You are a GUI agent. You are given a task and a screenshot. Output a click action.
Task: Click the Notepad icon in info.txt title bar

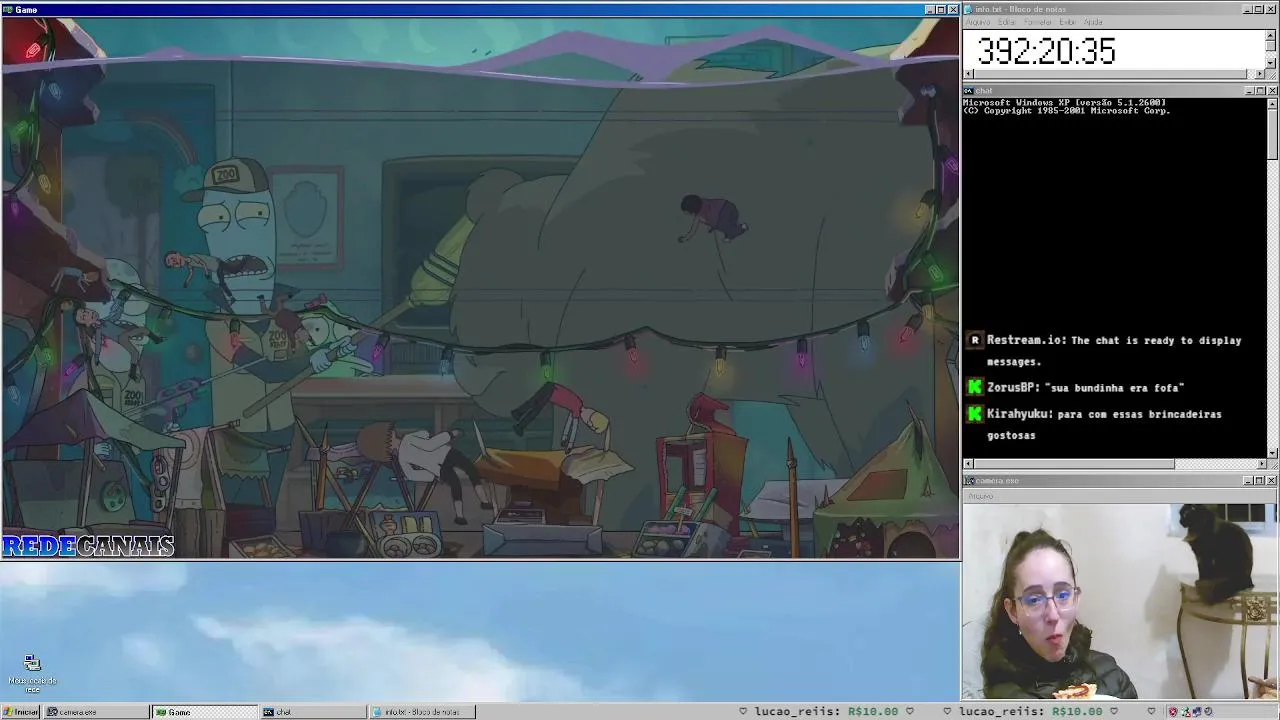[969, 10]
